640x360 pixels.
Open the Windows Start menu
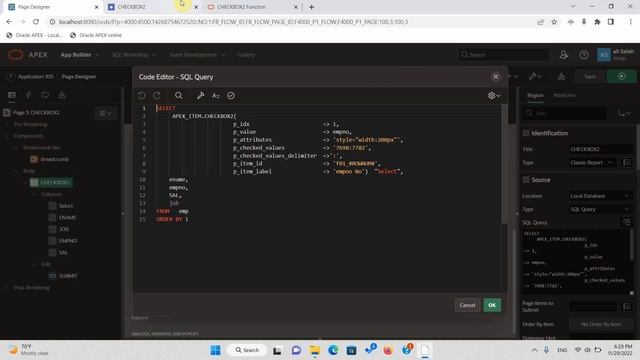tap(216, 350)
